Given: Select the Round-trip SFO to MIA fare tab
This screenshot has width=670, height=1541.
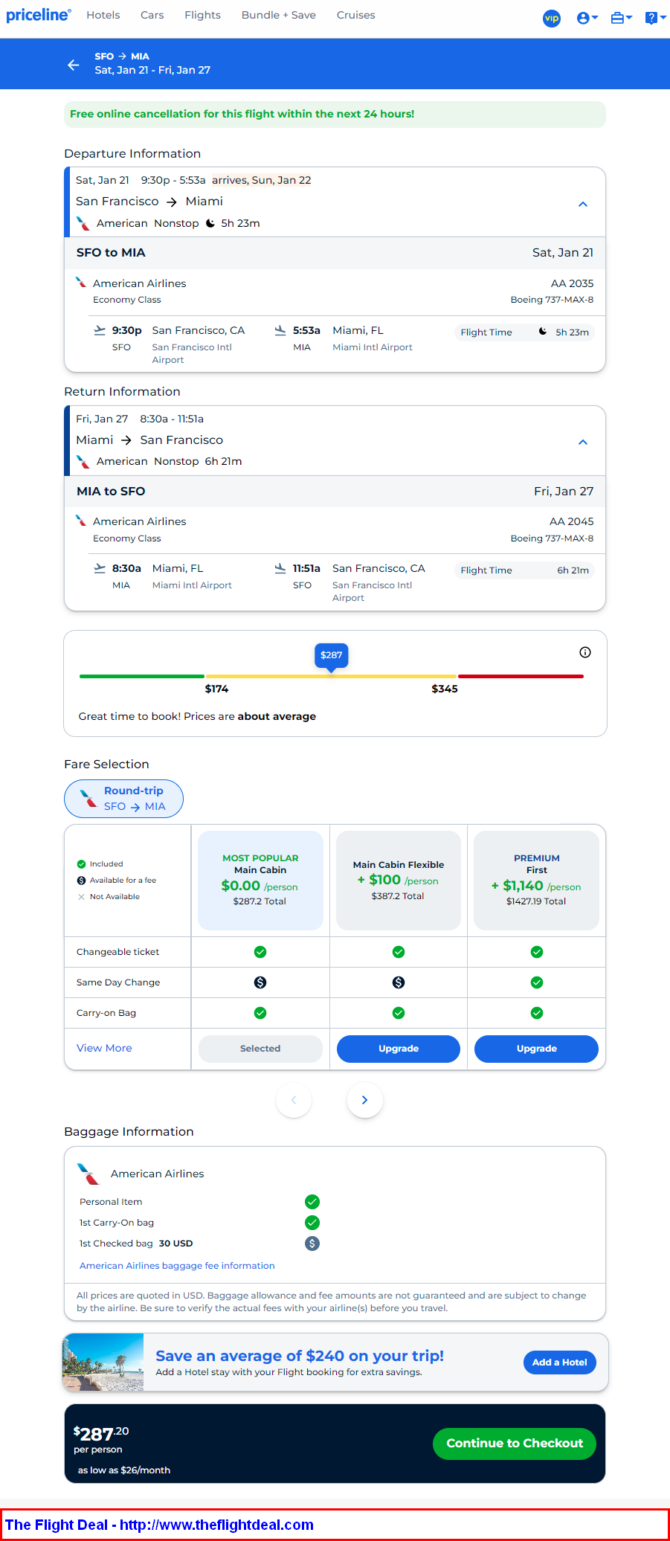Looking at the screenshot, I should 124,799.
